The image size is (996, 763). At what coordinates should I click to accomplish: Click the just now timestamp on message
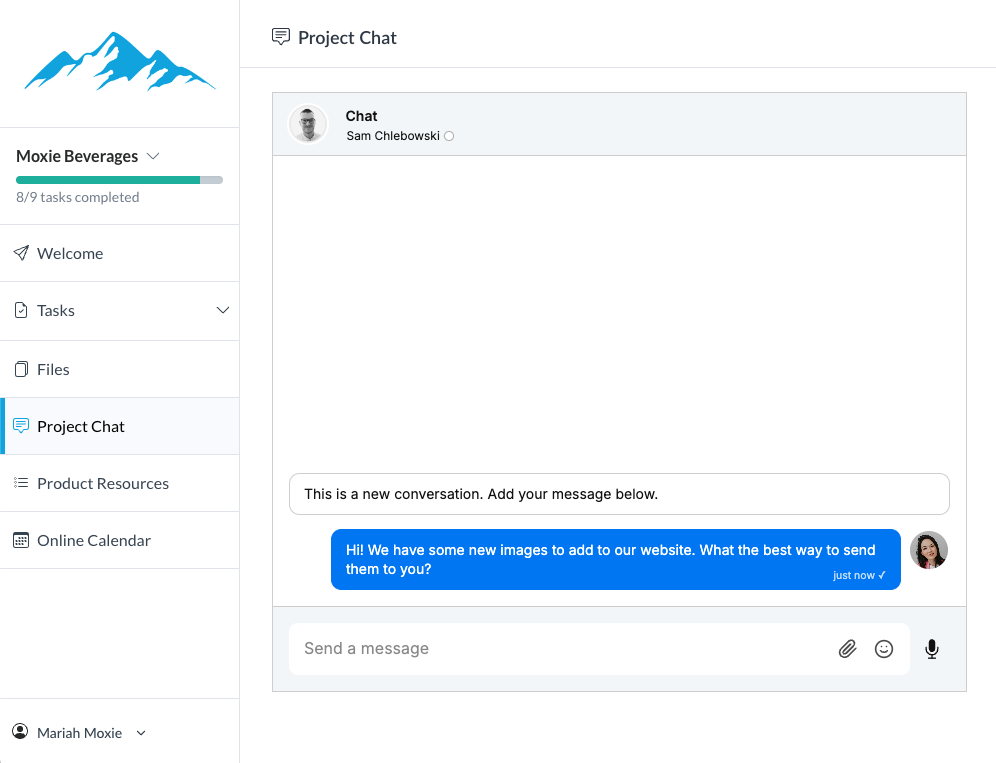click(854, 575)
